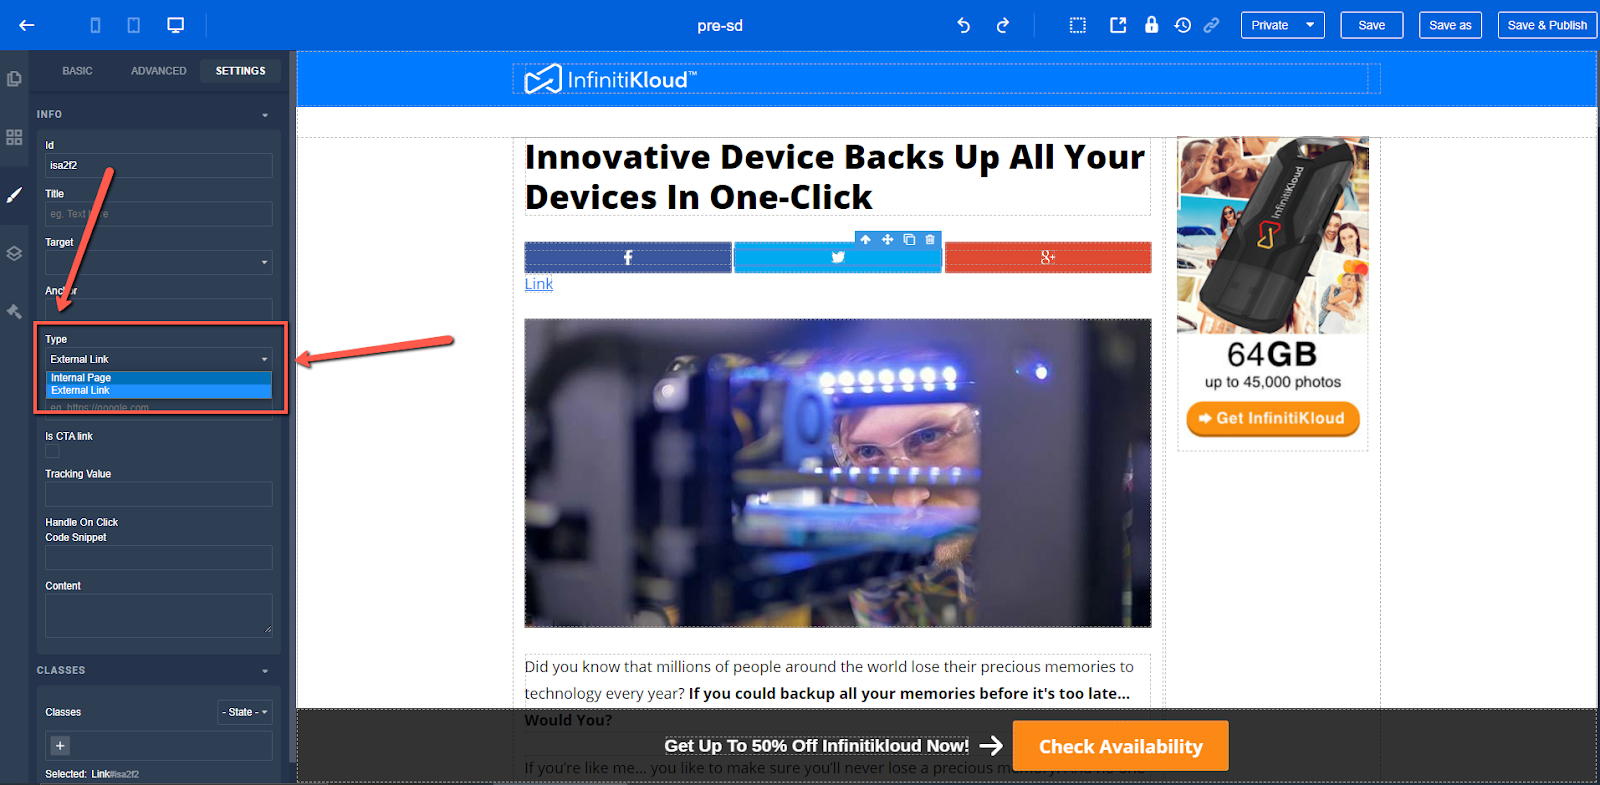Click the Twitter share button
The width and height of the screenshot is (1600, 785).
tap(838, 259)
